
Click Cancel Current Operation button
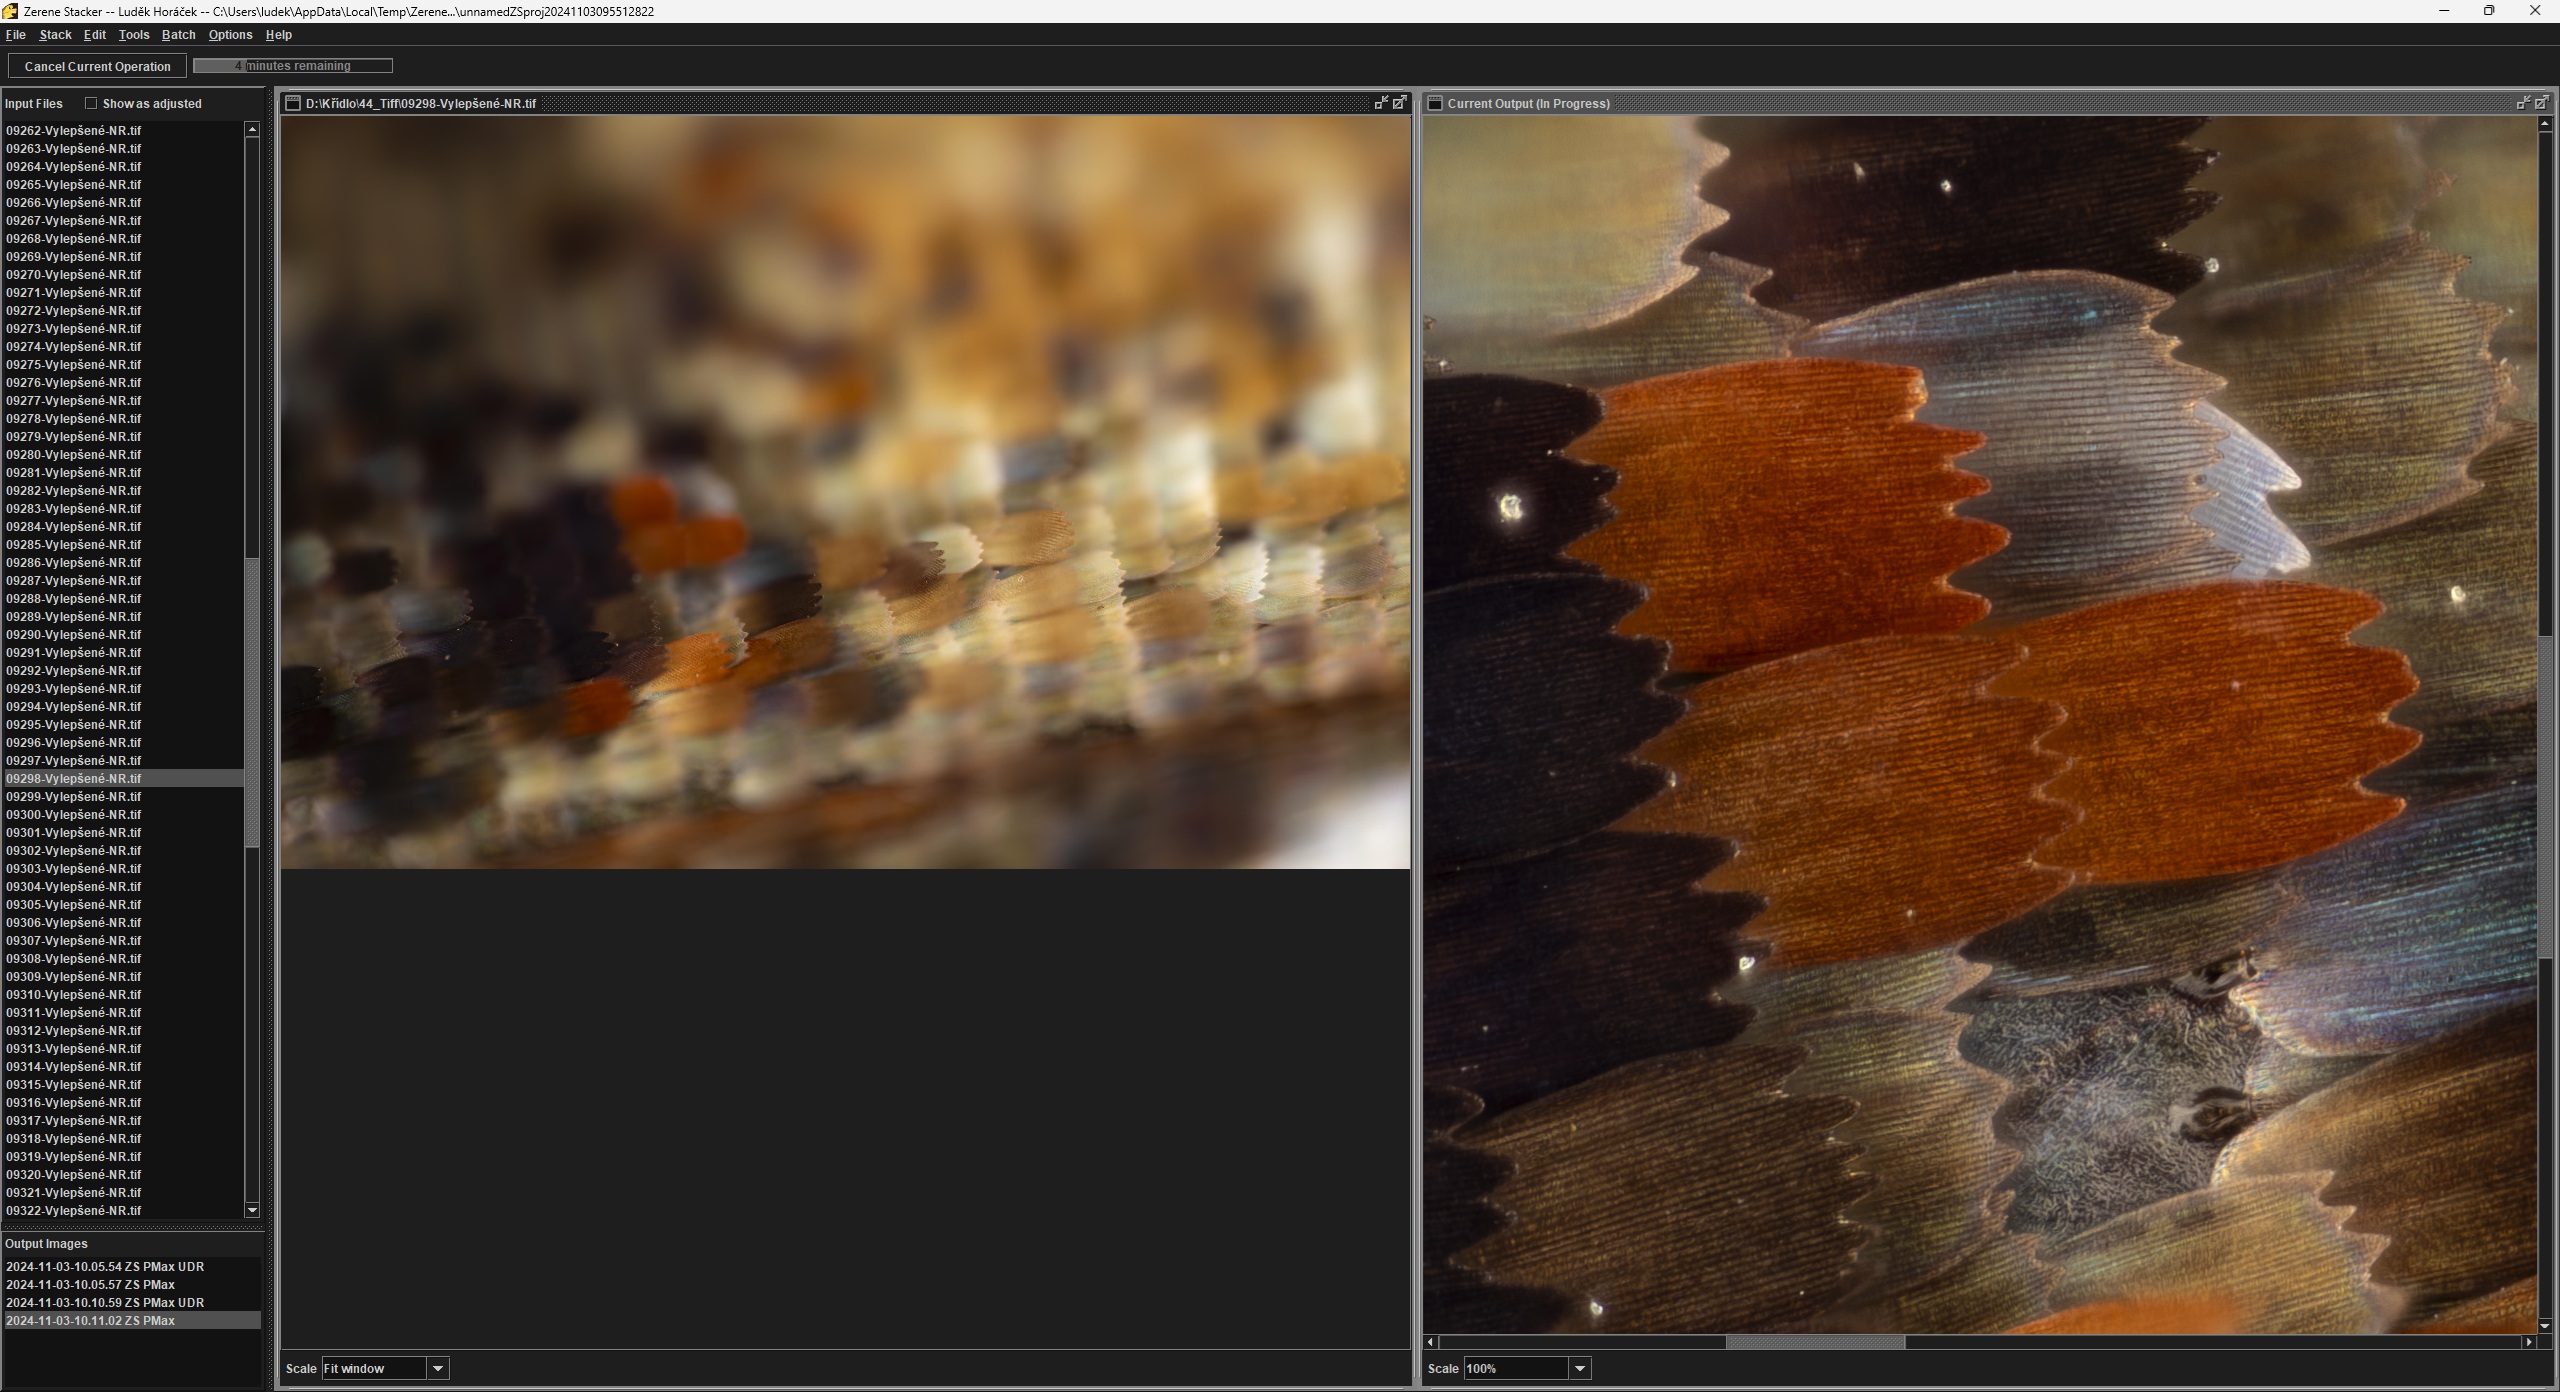pyautogui.click(x=98, y=66)
